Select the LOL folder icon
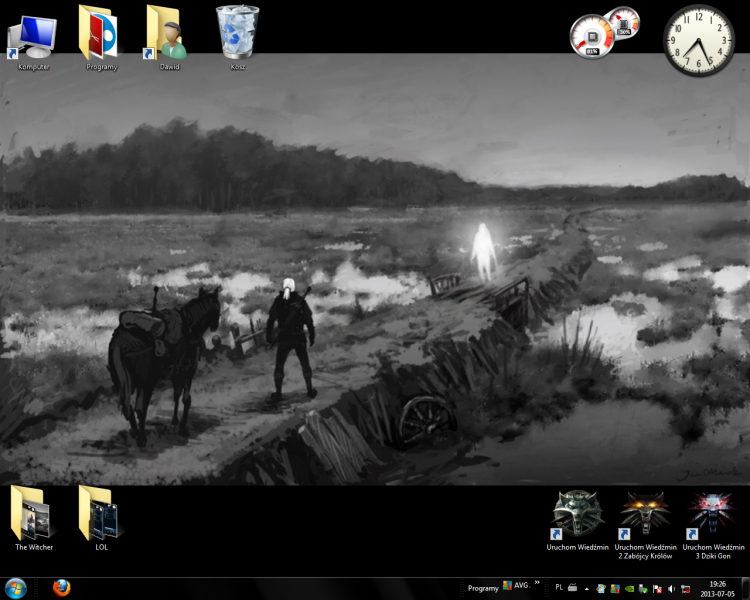This screenshot has width=750, height=600. (x=101, y=515)
